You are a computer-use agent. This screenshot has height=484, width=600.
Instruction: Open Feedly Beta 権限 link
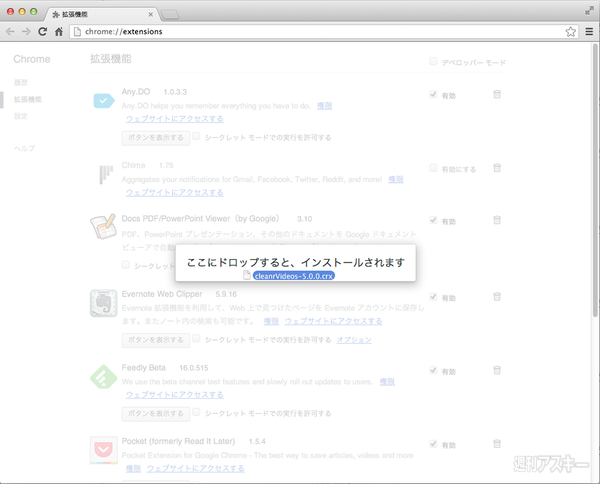(387, 382)
